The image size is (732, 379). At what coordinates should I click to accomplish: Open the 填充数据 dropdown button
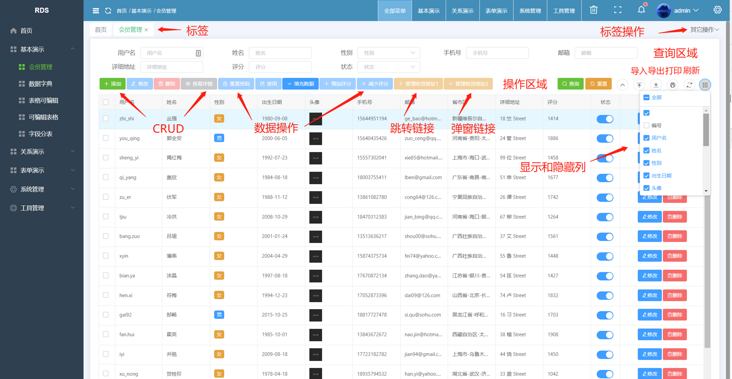301,84
